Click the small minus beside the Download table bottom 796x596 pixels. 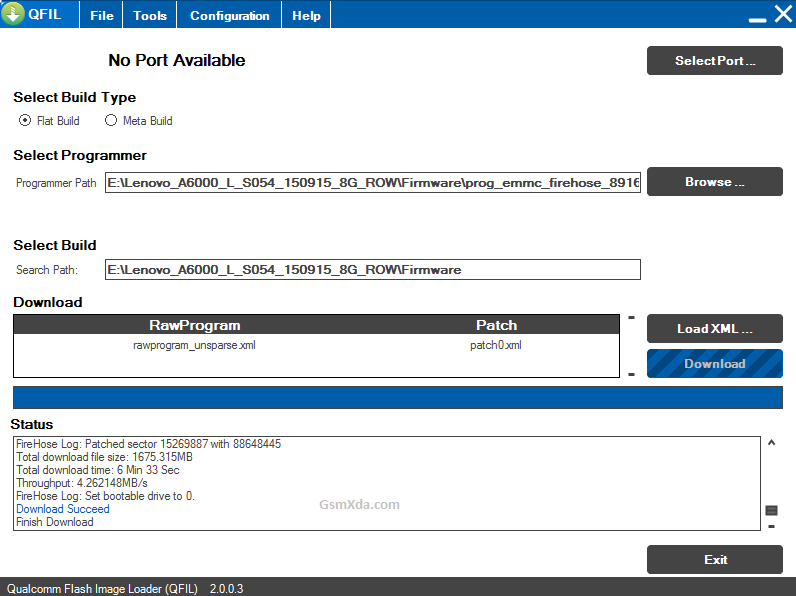tap(632, 375)
